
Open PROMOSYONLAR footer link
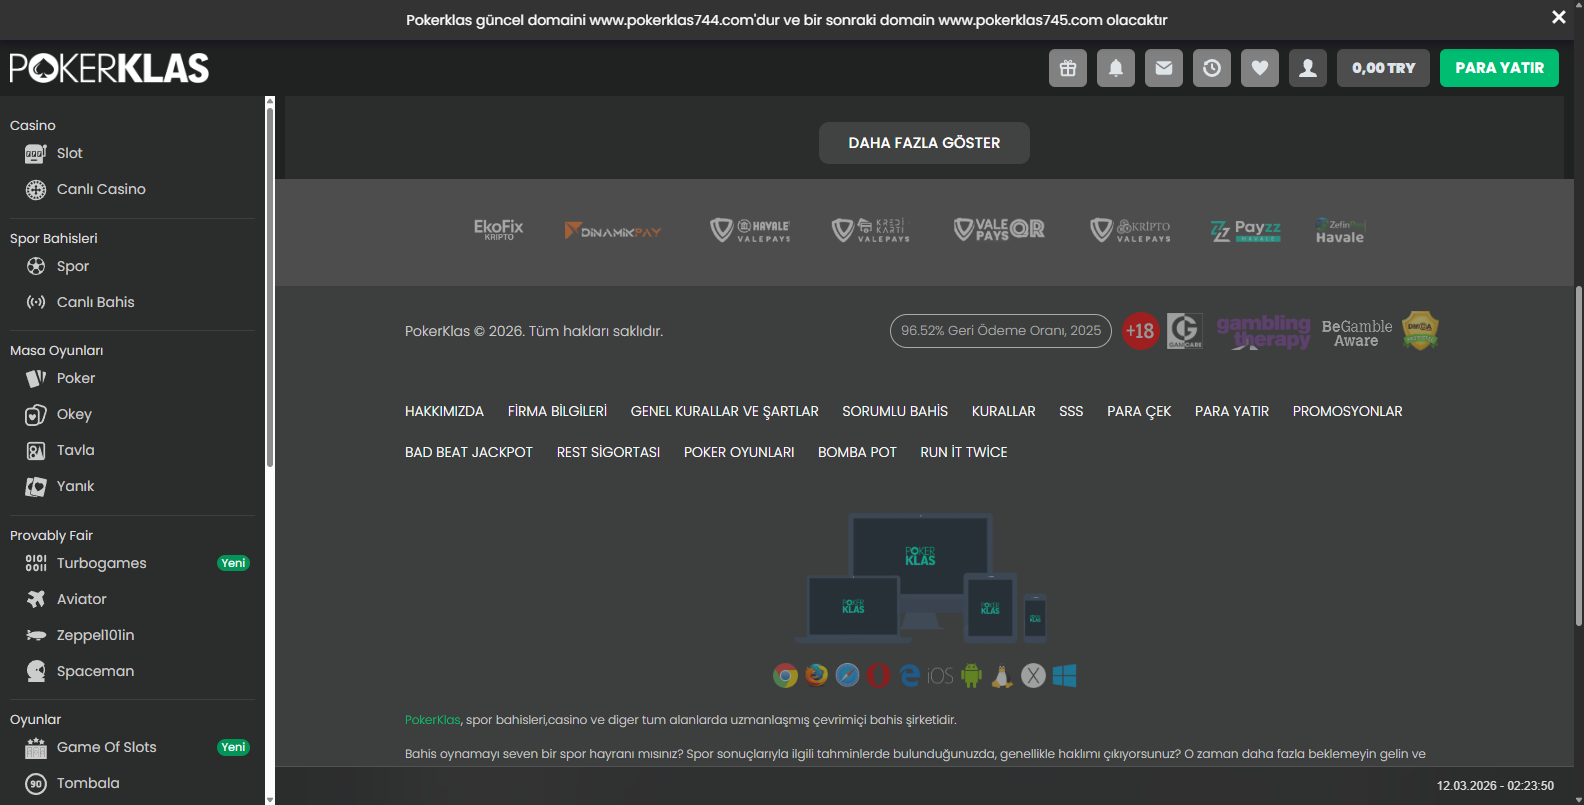click(1348, 411)
